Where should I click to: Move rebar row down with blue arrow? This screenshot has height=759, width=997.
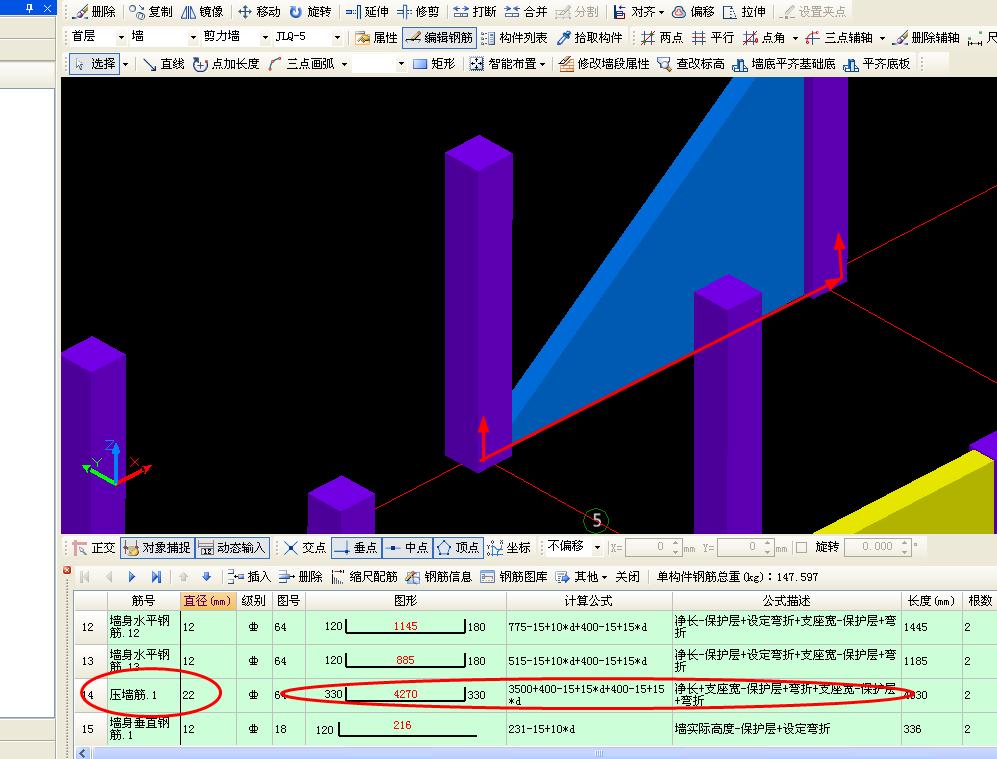(206, 577)
